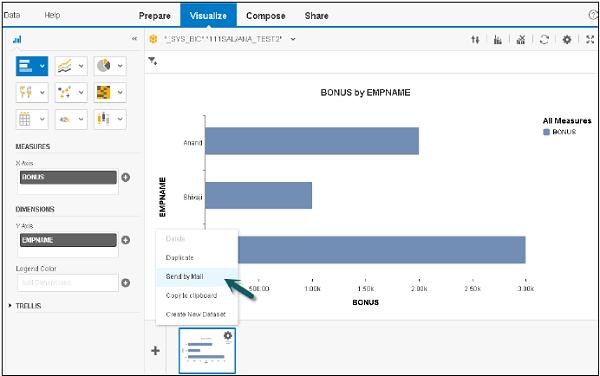Open pie chart type dropdown arrow

(120, 66)
